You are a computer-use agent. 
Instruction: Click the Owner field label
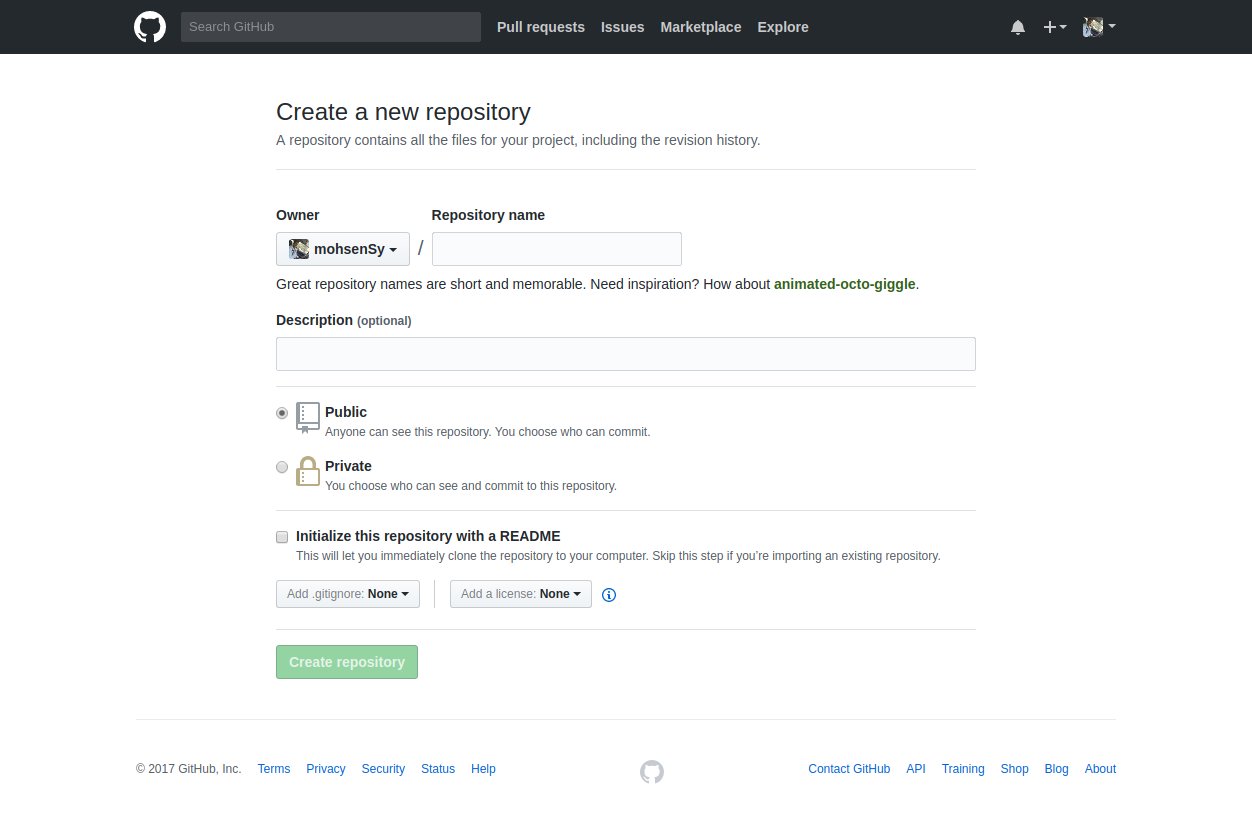298,215
